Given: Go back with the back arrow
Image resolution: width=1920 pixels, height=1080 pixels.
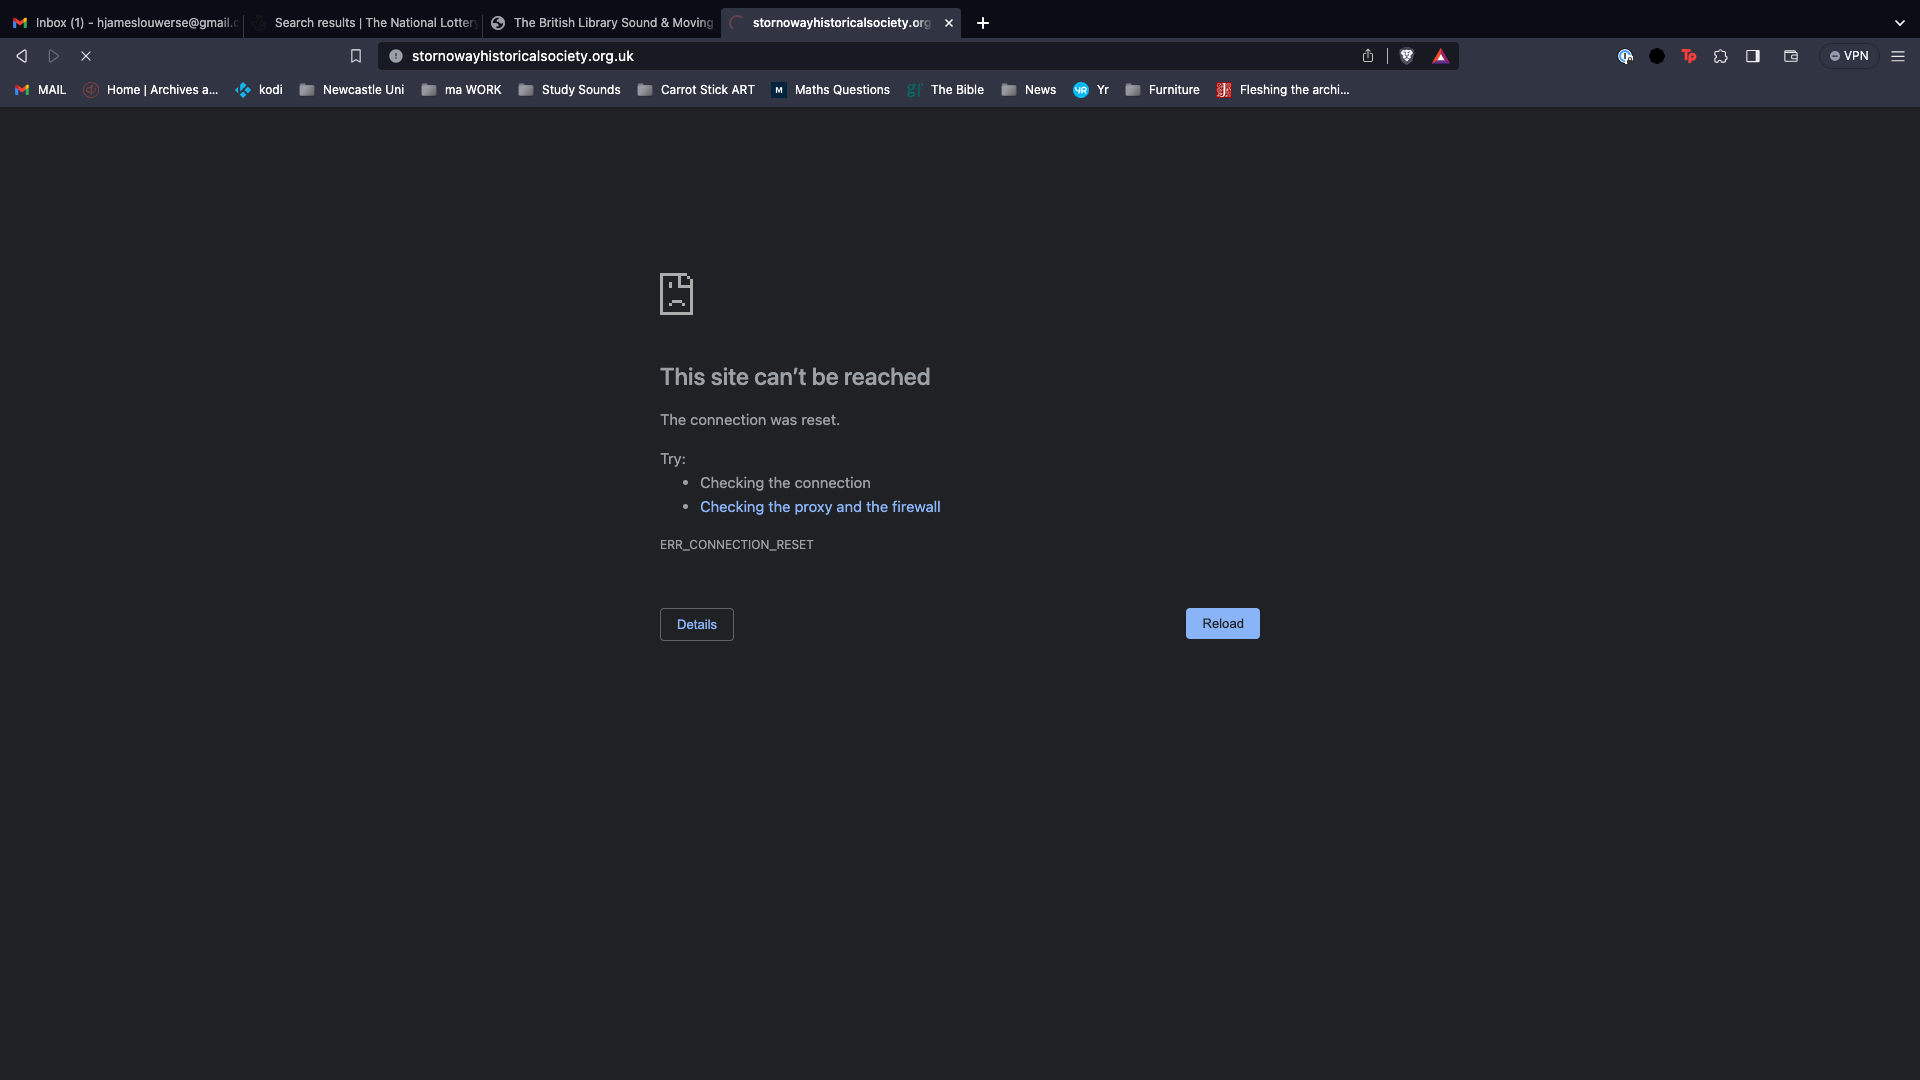Looking at the screenshot, I should (22, 56).
